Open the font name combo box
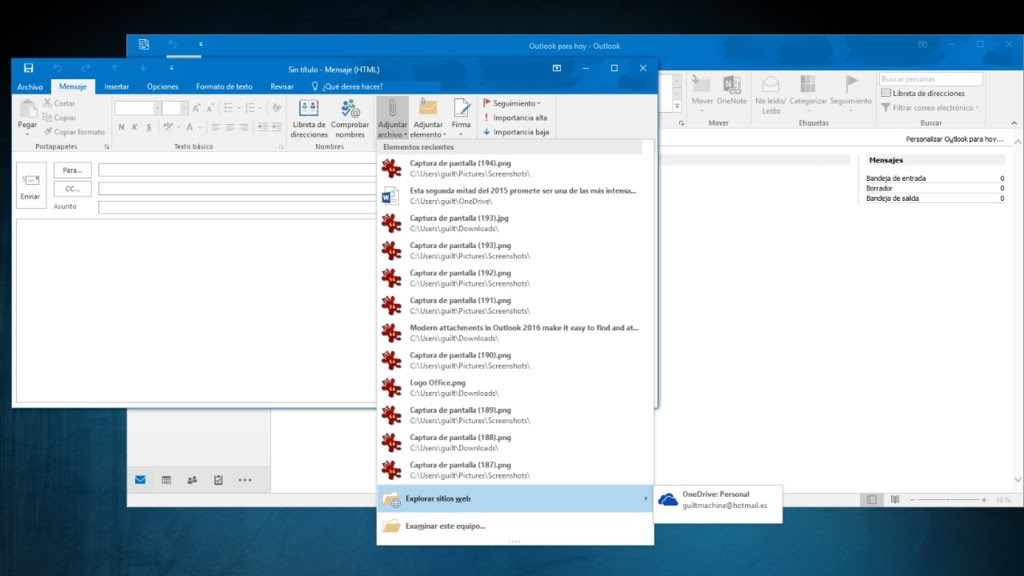The width and height of the screenshot is (1024, 576). pos(138,108)
